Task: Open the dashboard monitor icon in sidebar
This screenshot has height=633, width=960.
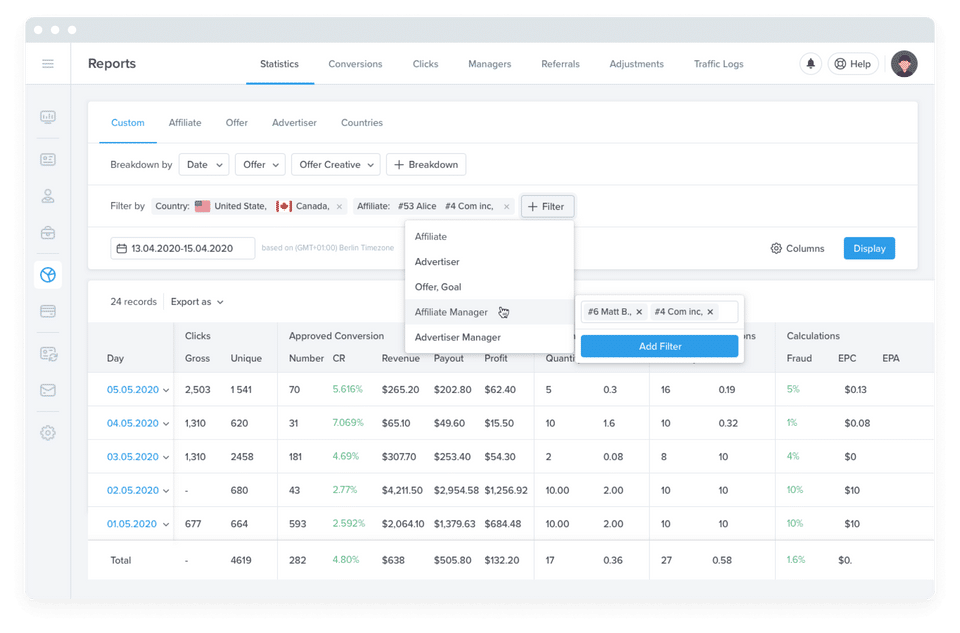Action: click(x=48, y=117)
